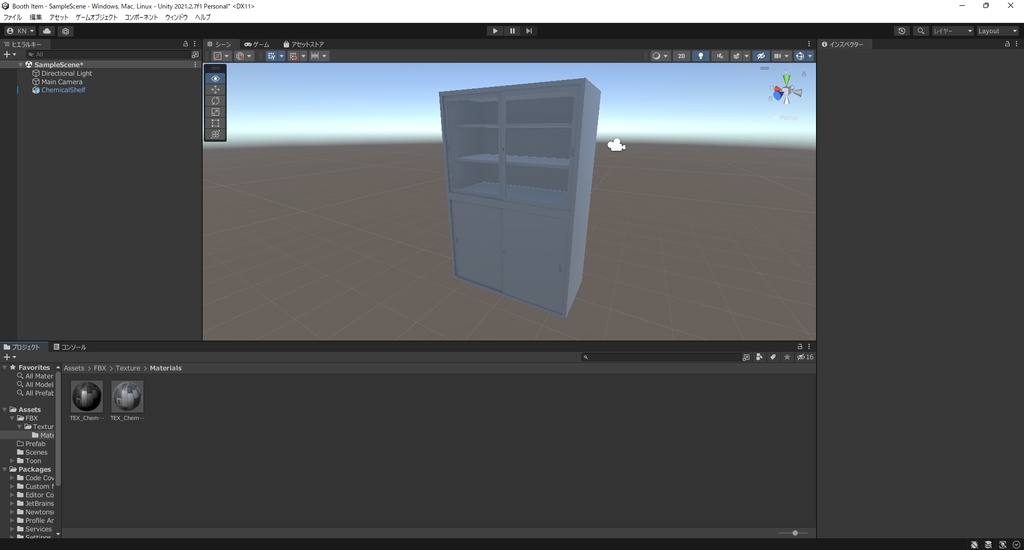The height and width of the screenshot is (550, 1024).
Task: Toggle the gizmo rotation lock
Action: pos(804,74)
